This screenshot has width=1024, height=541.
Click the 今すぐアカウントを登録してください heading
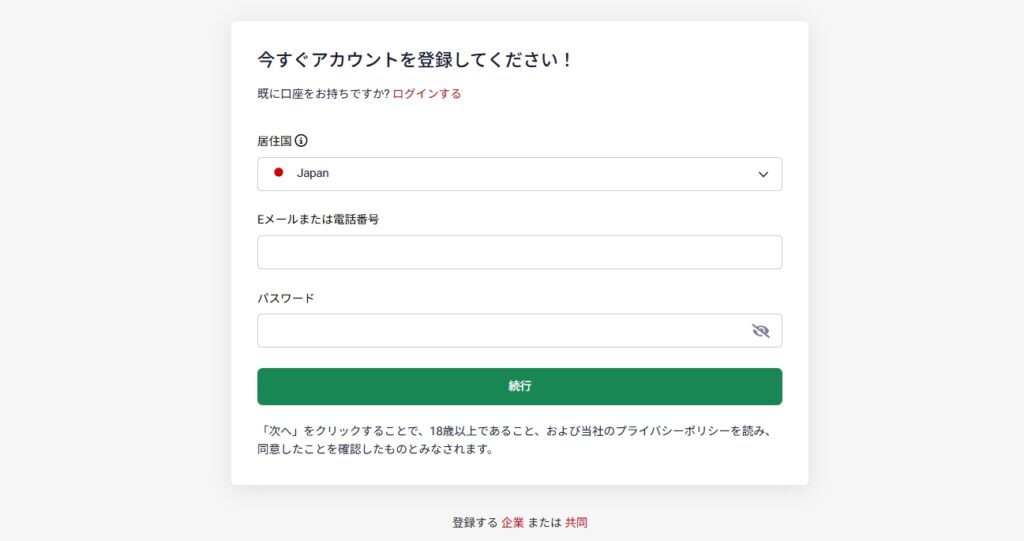coord(415,59)
